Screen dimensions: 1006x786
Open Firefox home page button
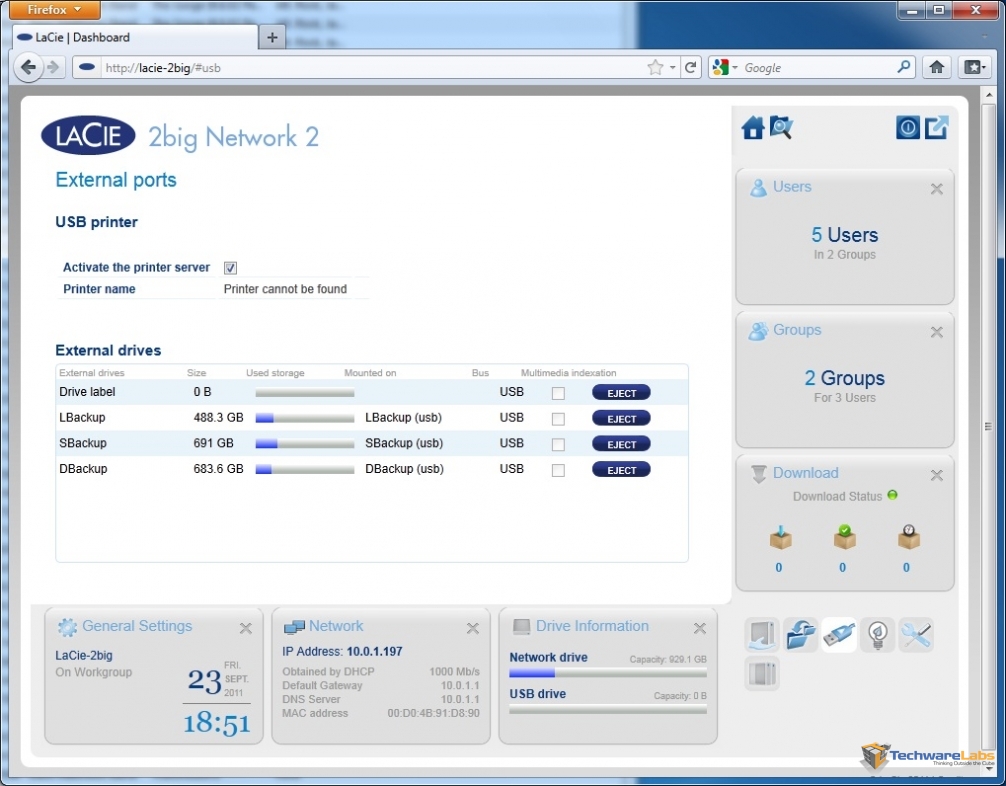click(x=937, y=67)
